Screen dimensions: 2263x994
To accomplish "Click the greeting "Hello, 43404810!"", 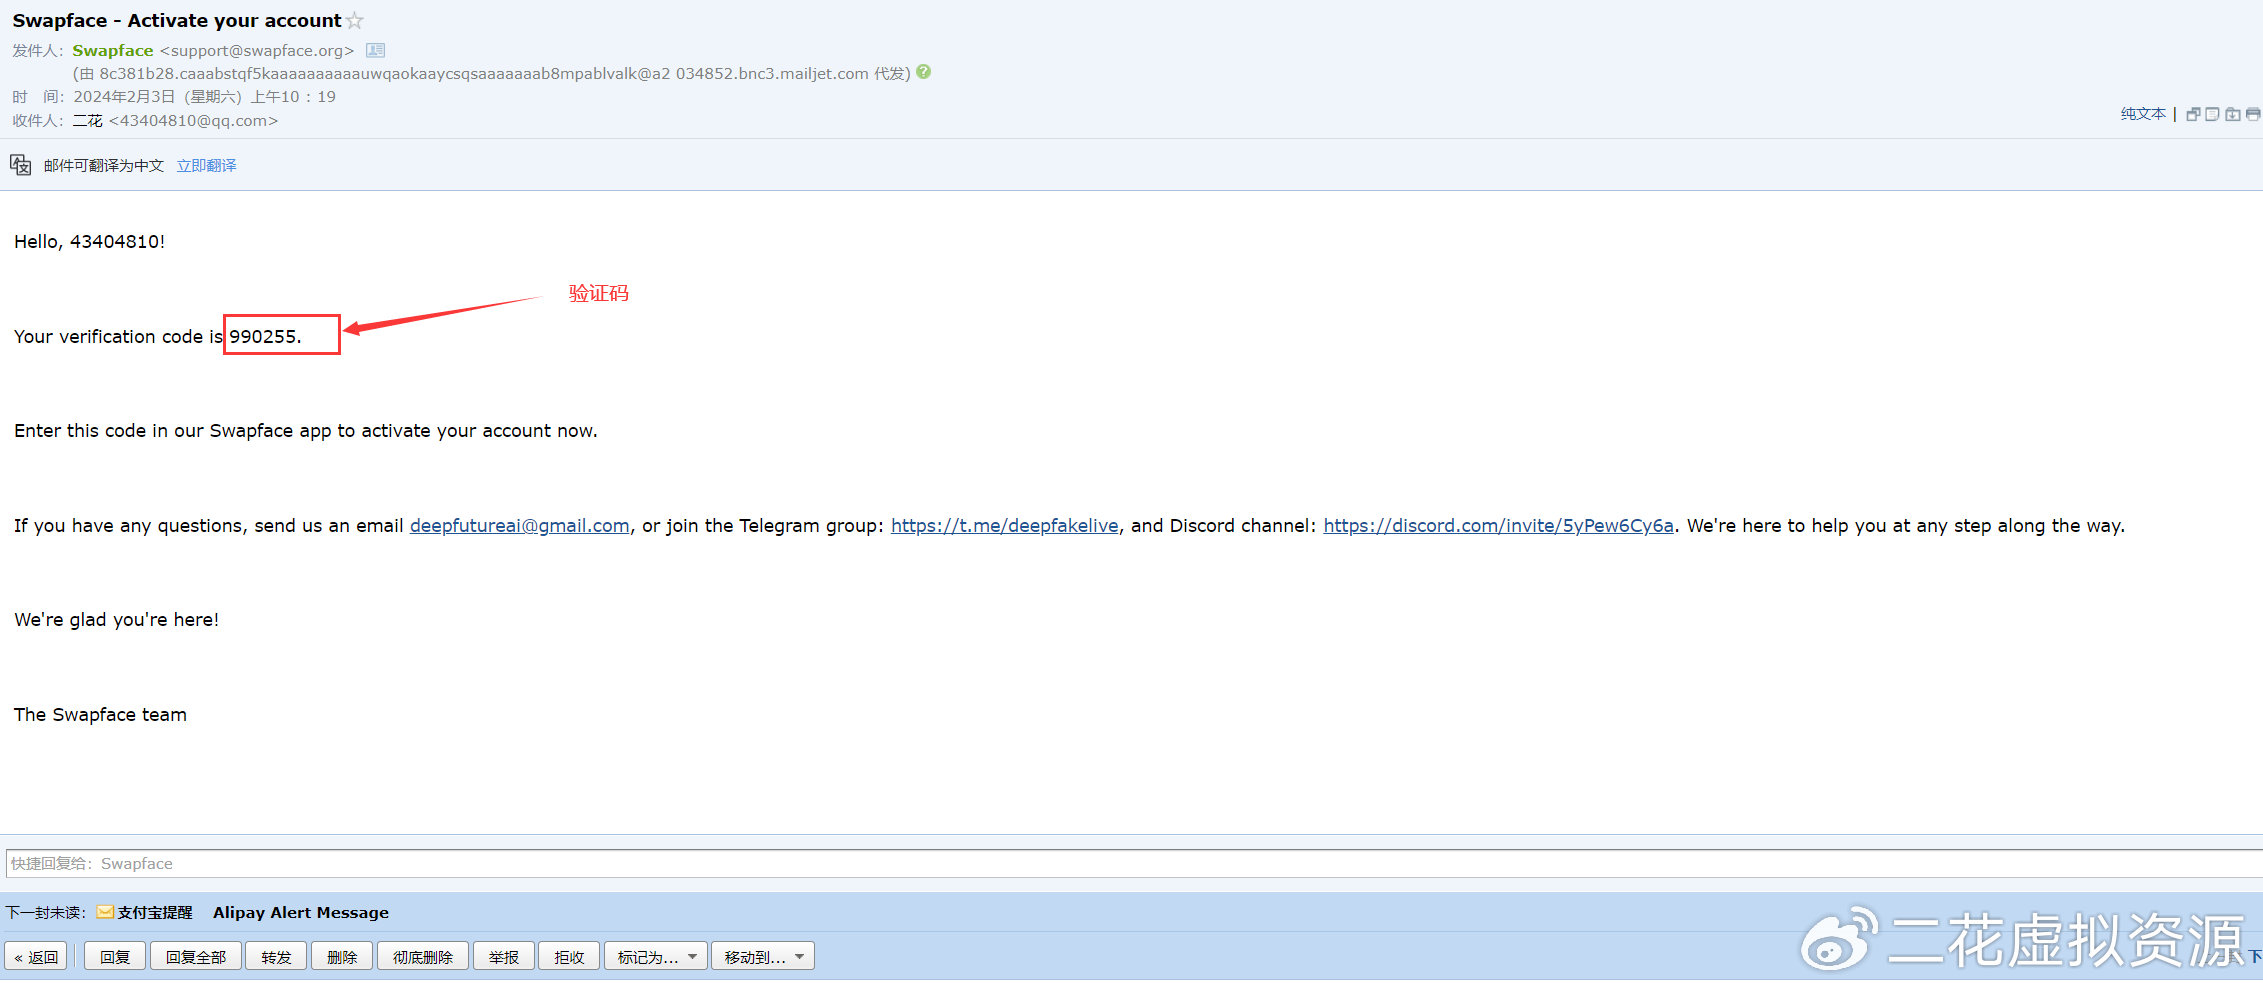I will click(89, 242).
